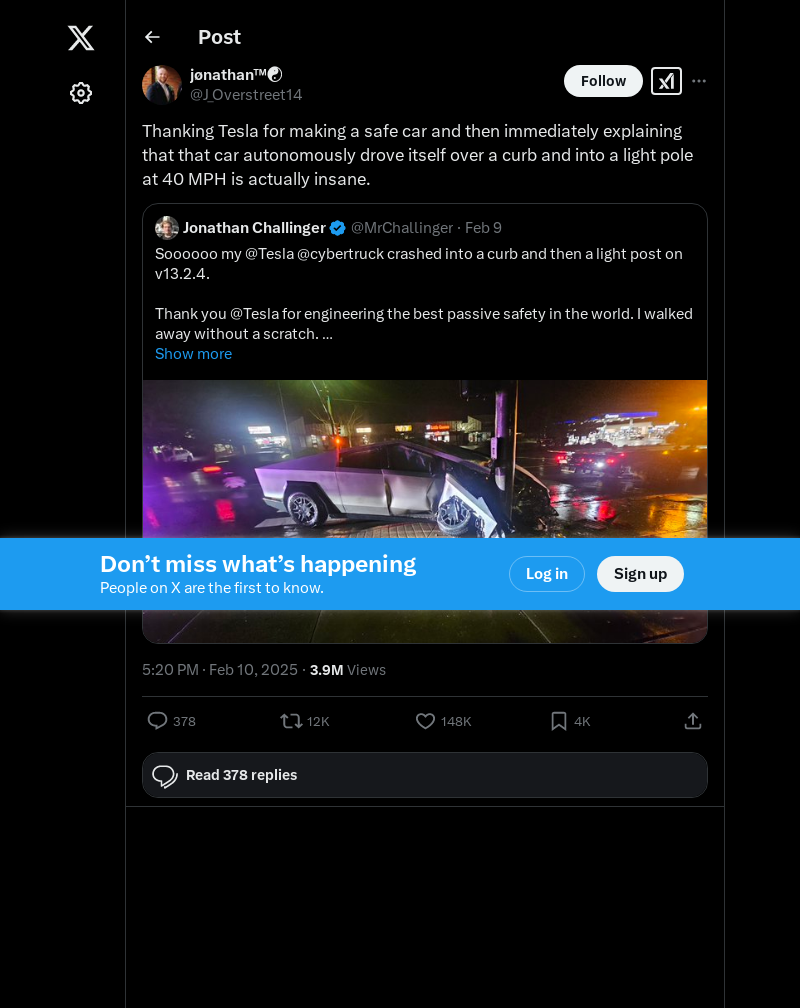Image resolution: width=800 pixels, height=1008 pixels.
Task: Go back using the arrow icon
Action: (152, 37)
